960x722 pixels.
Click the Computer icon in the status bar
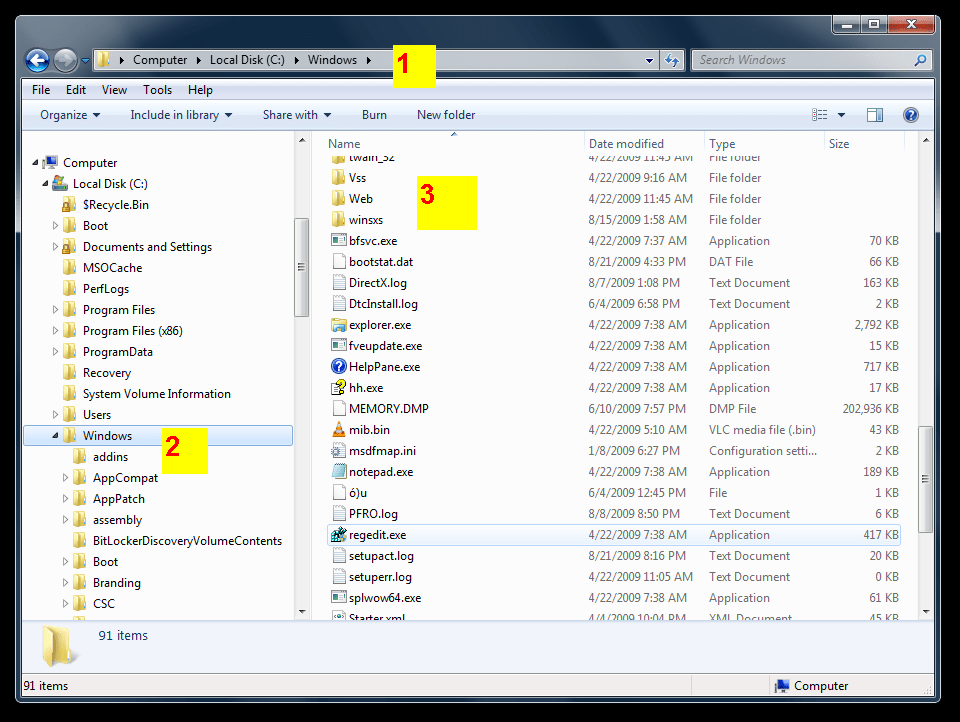781,685
